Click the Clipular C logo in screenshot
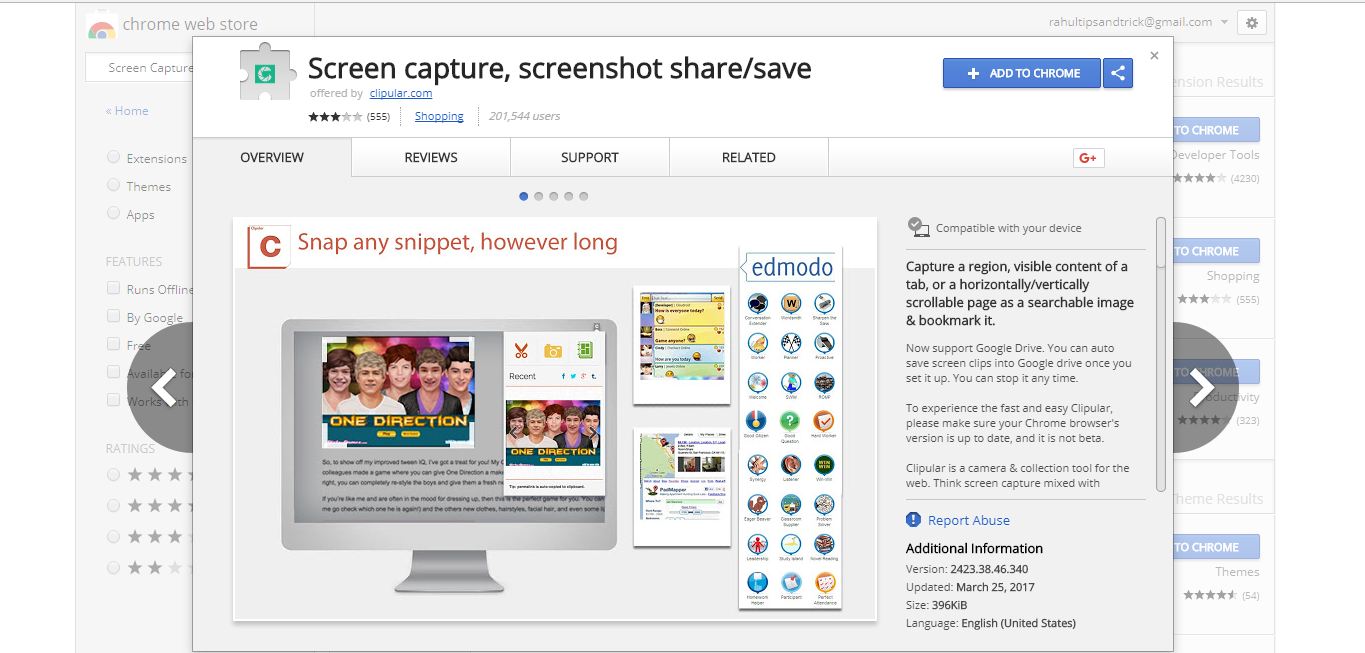The height and width of the screenshot is (653, 1365). pyautogui.click(x=268, y=247)
